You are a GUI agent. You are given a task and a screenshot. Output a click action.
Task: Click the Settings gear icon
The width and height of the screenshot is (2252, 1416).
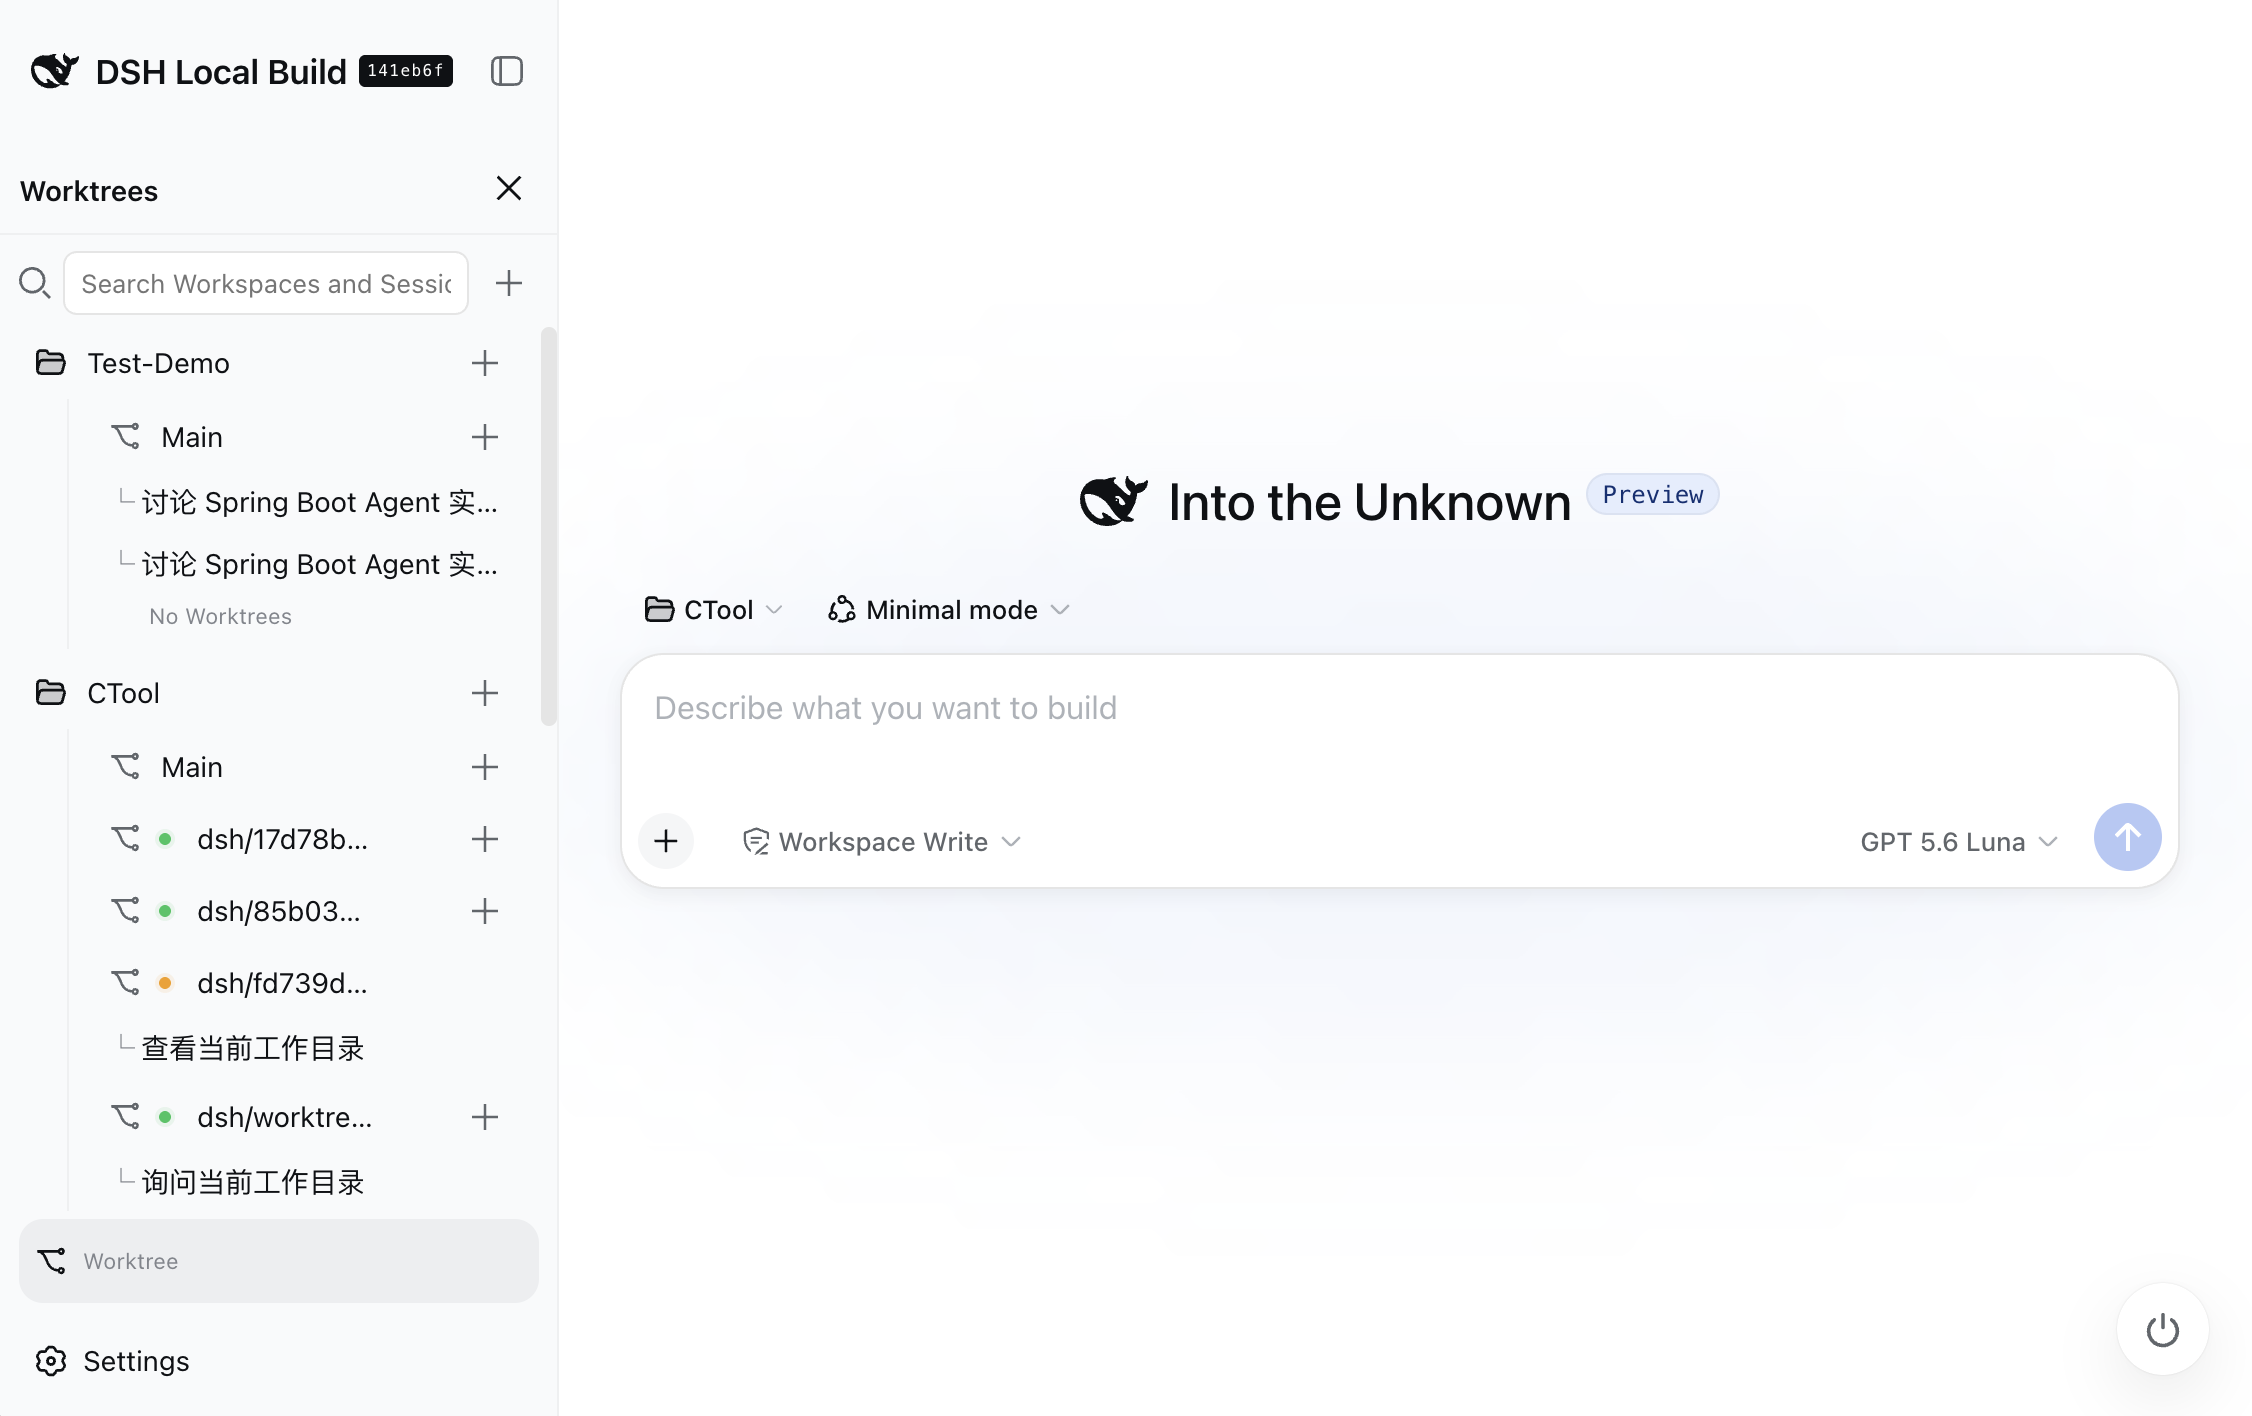(51, 1361)
